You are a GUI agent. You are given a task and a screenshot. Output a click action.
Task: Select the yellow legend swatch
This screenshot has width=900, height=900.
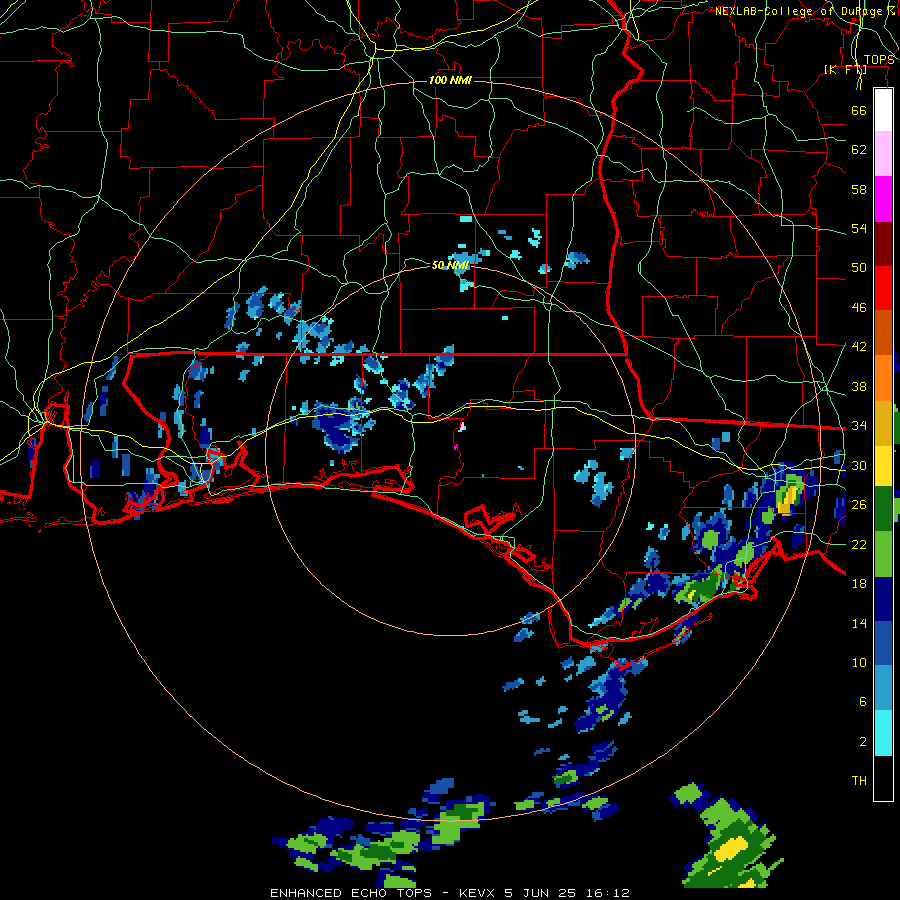tap(883, 465)
